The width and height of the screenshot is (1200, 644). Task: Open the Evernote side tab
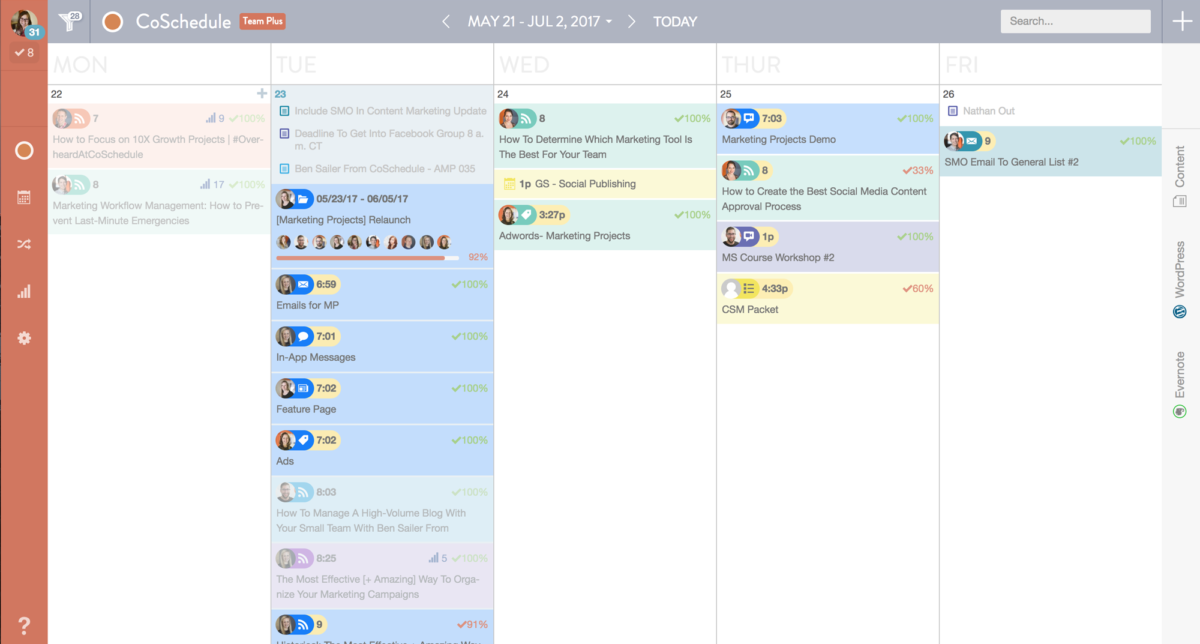coord(1180,384)
